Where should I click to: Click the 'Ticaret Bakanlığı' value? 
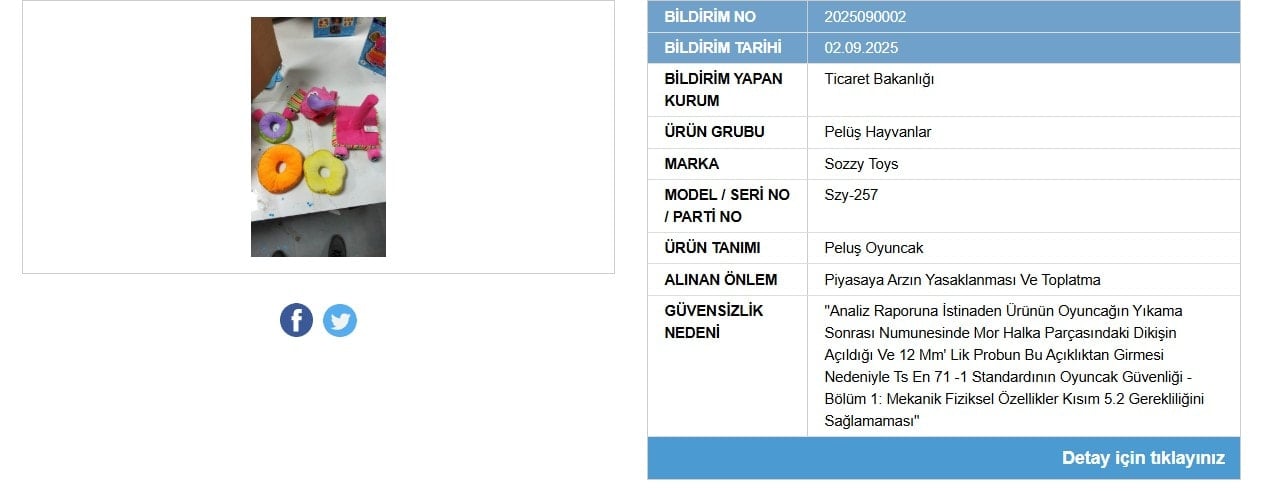pyautogui.click(x=879, y=79)
